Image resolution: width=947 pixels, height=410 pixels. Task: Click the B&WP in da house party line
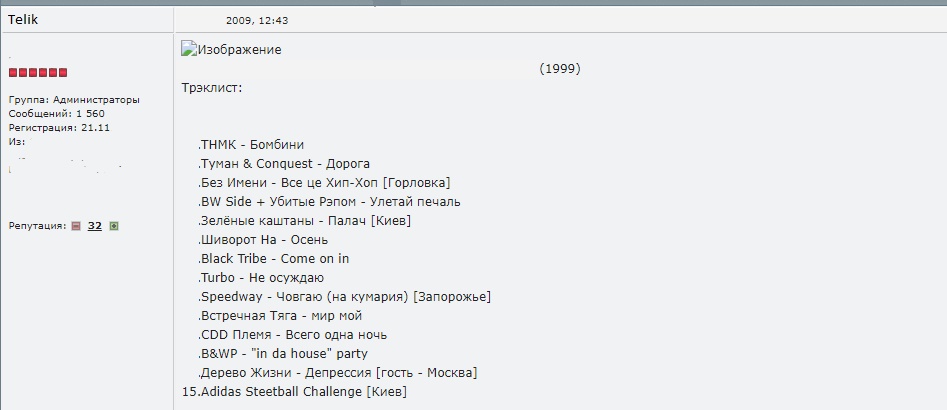coord(283,354)
